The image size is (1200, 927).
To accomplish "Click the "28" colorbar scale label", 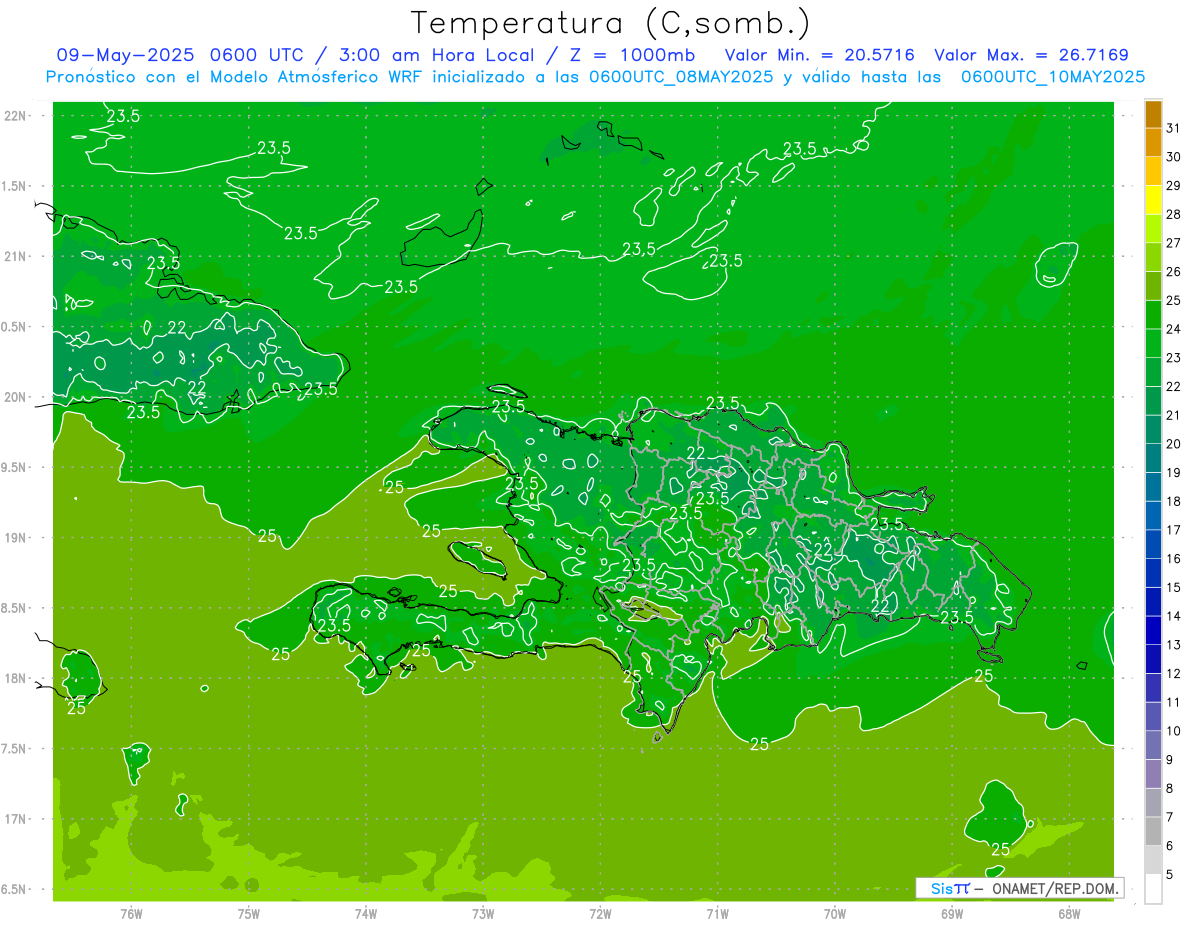I will (x=1174, y=214).
